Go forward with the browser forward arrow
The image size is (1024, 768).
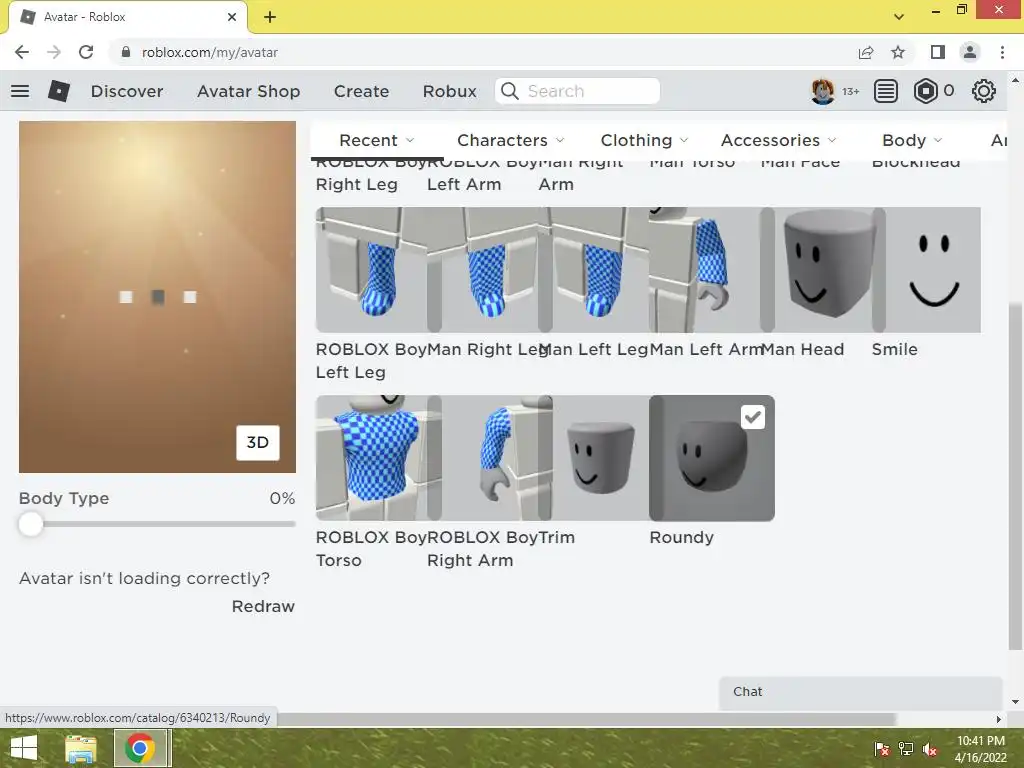coord(54,52)
